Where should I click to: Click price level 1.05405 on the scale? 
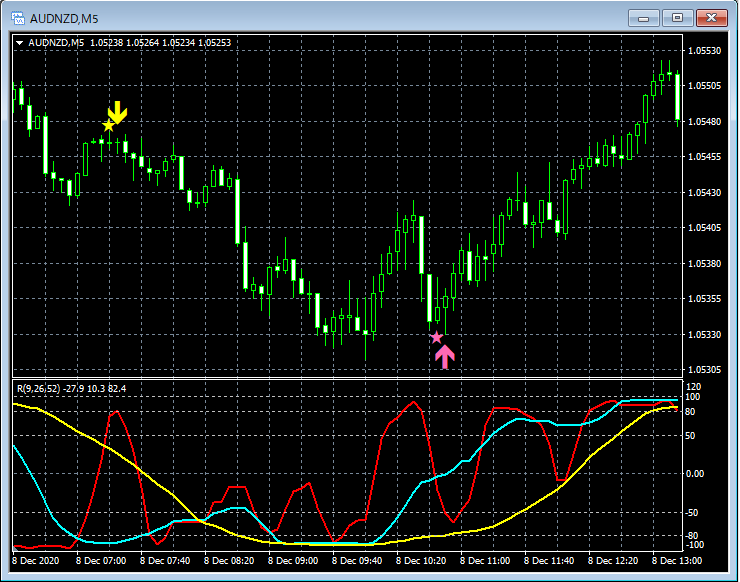pyautogui.click(x=705, y=228)
